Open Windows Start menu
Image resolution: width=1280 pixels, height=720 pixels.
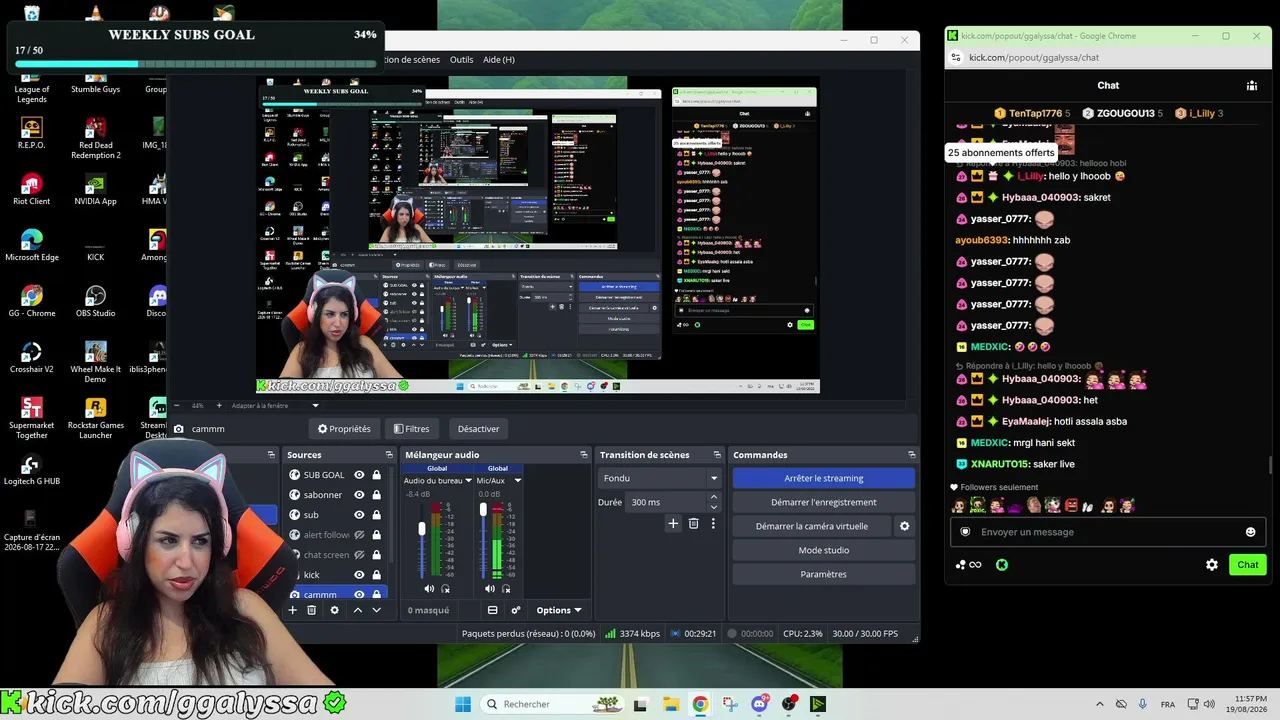[x=463, y=704]
